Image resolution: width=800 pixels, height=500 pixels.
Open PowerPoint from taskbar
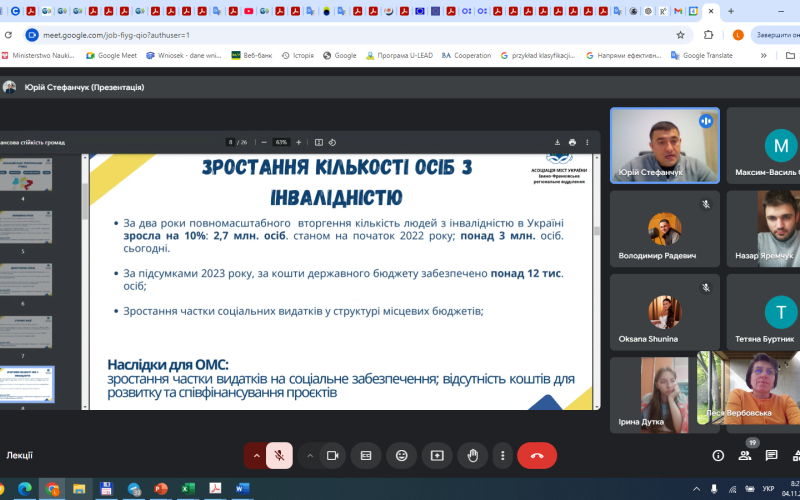pos(161,489)
